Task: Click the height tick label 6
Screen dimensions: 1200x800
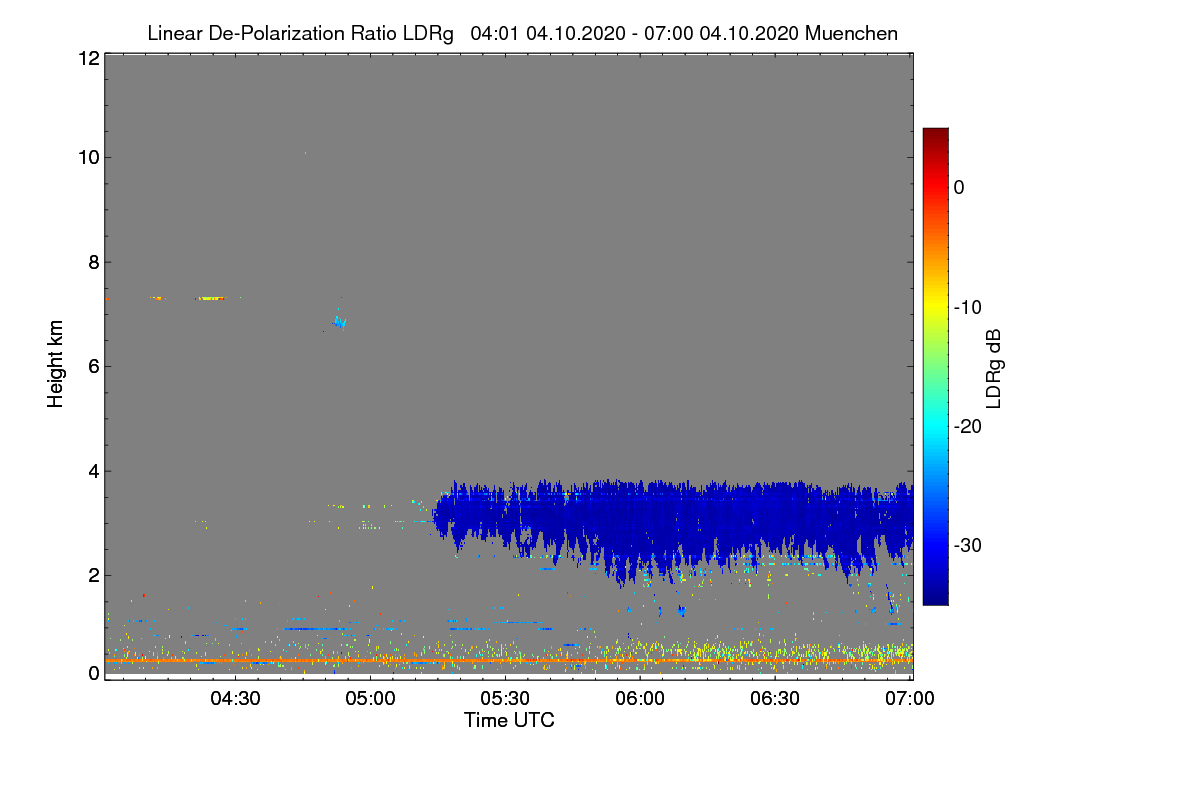Action: (x=93, y=366)
